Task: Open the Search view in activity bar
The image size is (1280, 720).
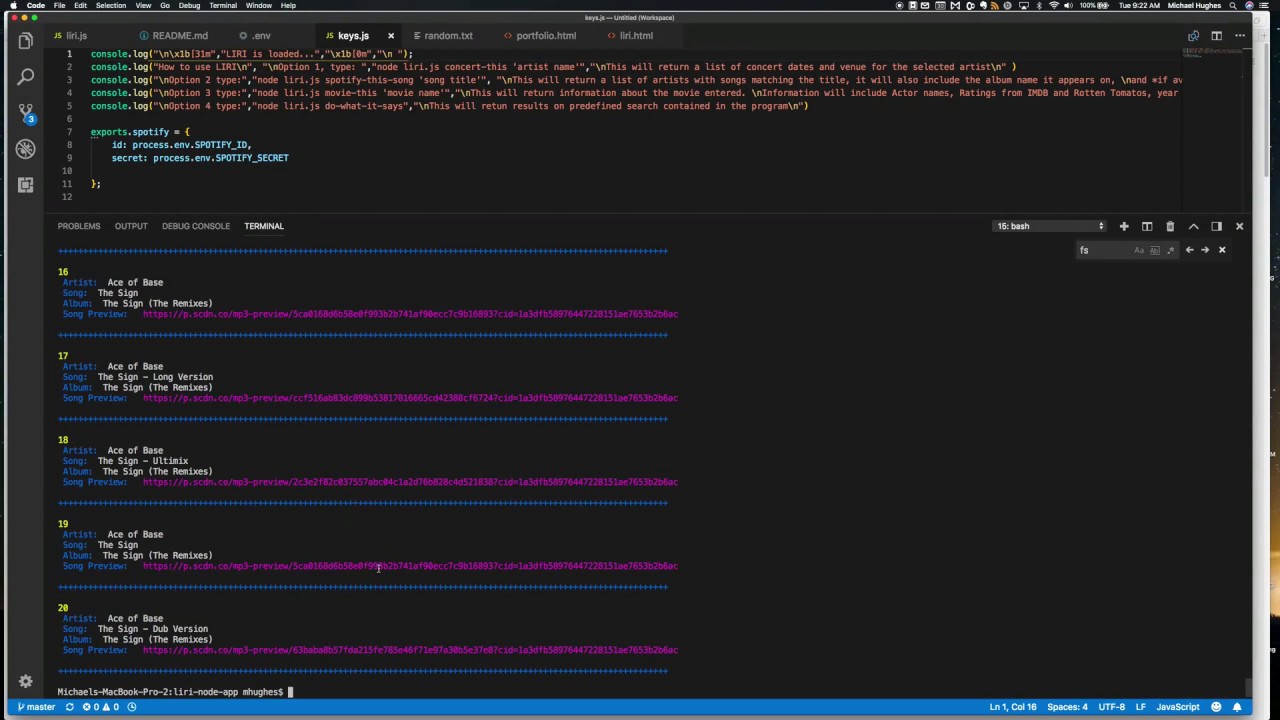Action: [25, 77]
